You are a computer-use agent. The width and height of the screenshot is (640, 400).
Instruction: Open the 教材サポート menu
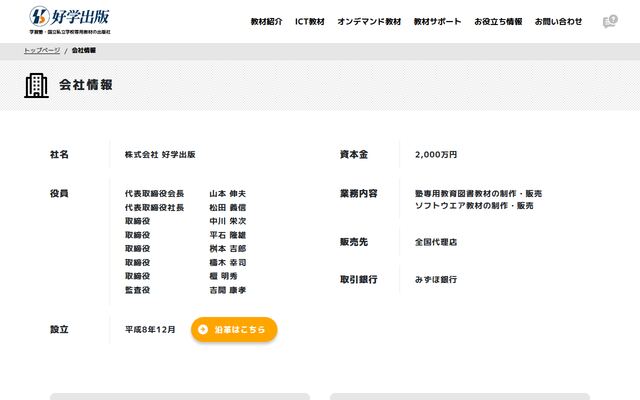[437, 22]
